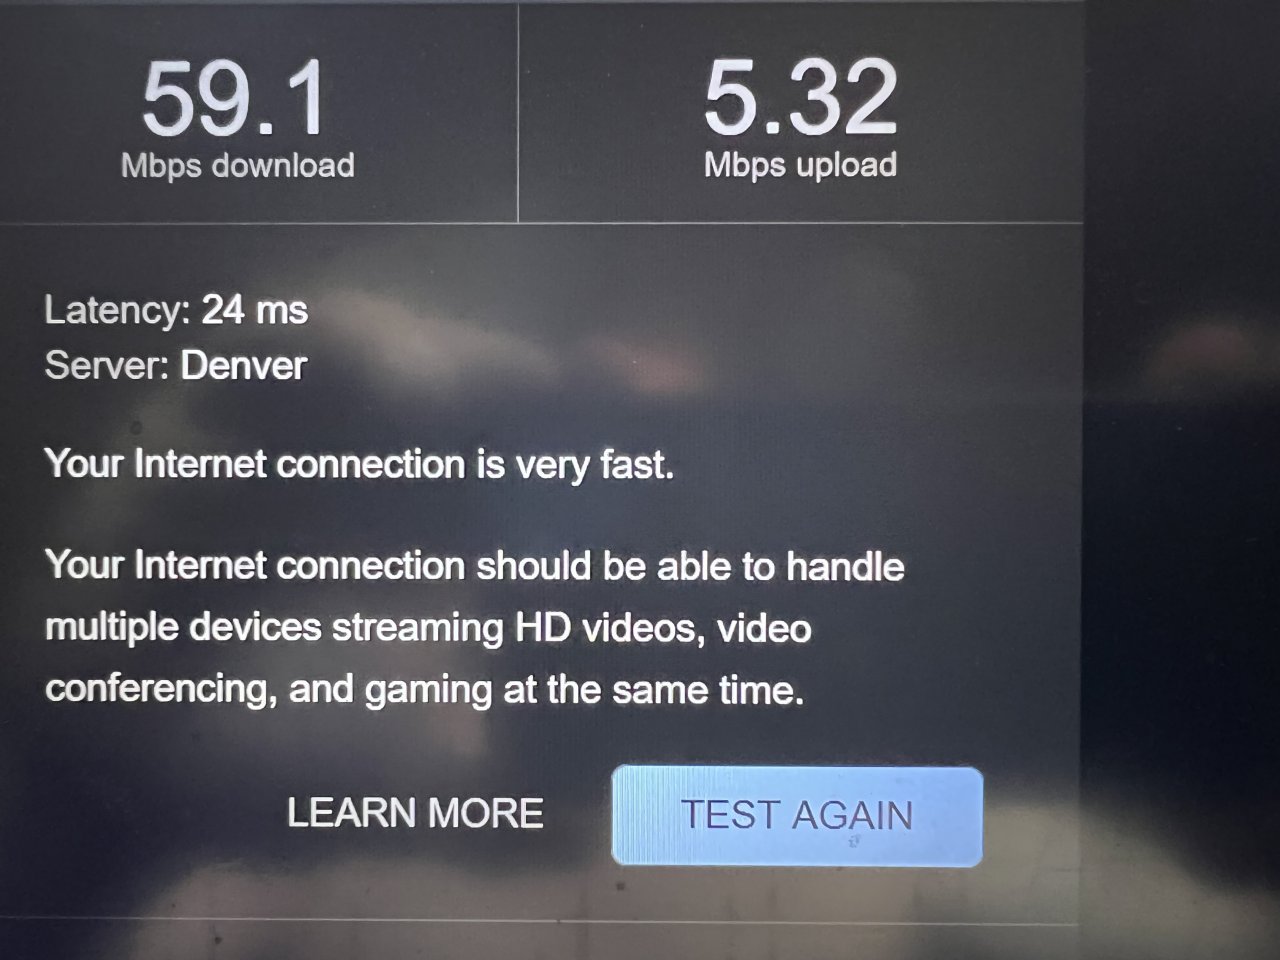Viewport: 1280px width, 960px height.
Task: Click the Latency label
Action: coord(117,310)
